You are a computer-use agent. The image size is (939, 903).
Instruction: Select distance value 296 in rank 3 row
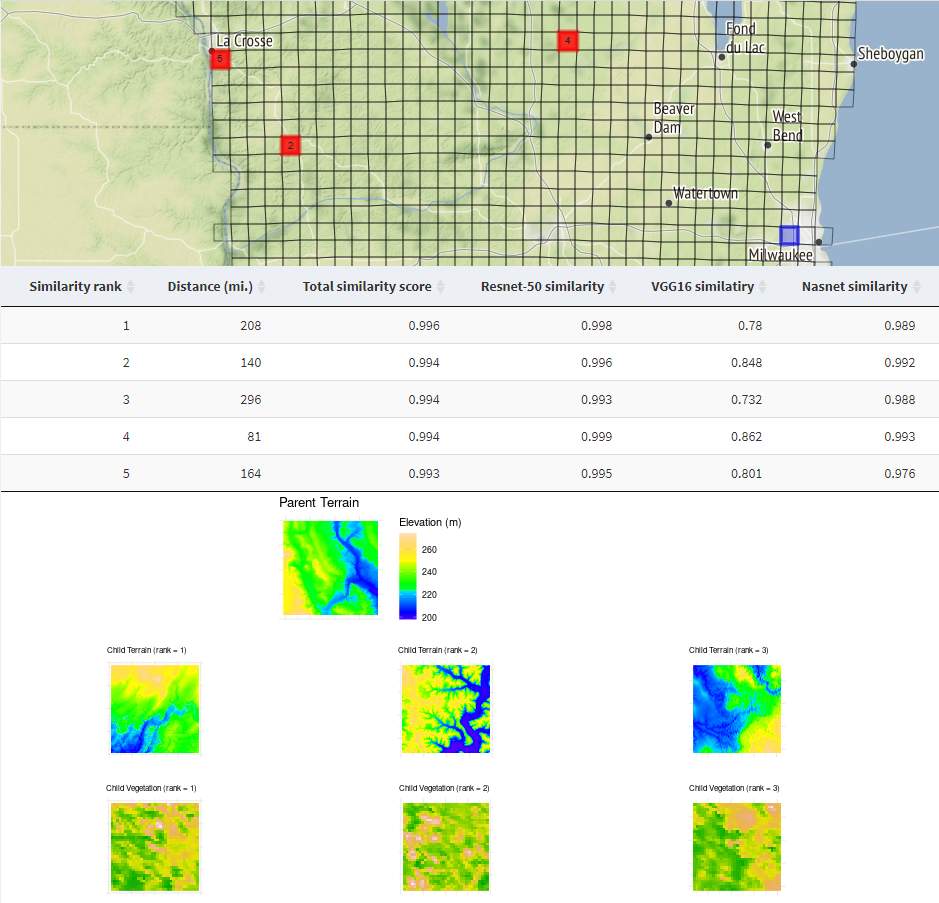coord(250,400)
